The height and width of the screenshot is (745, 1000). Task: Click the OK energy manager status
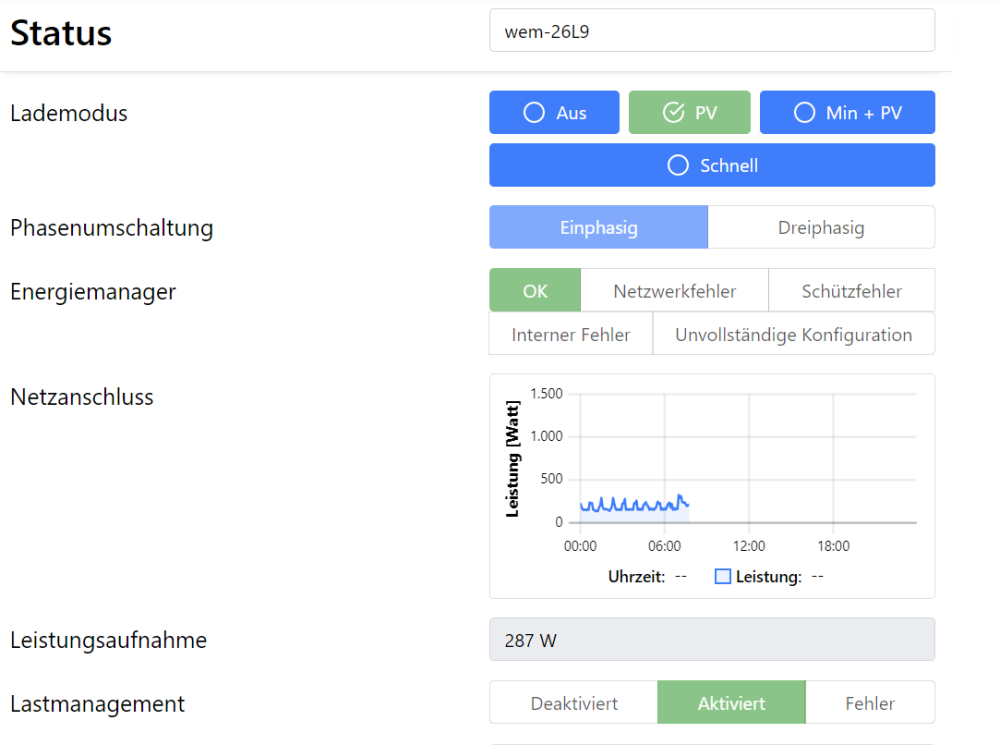pyautogui.click(x=535, y=291)
